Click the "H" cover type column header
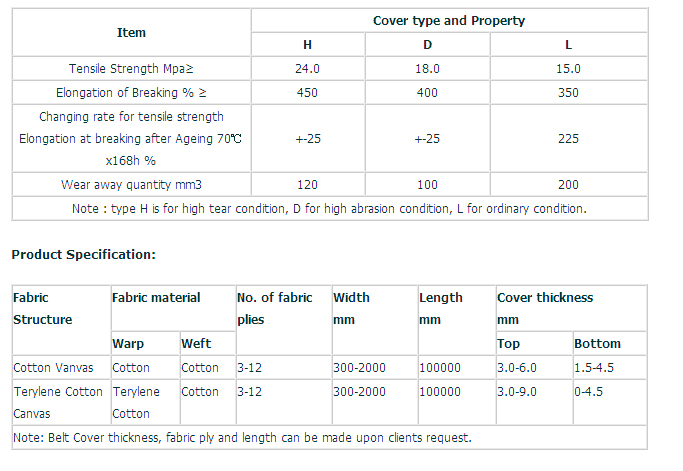 (307, 46)
